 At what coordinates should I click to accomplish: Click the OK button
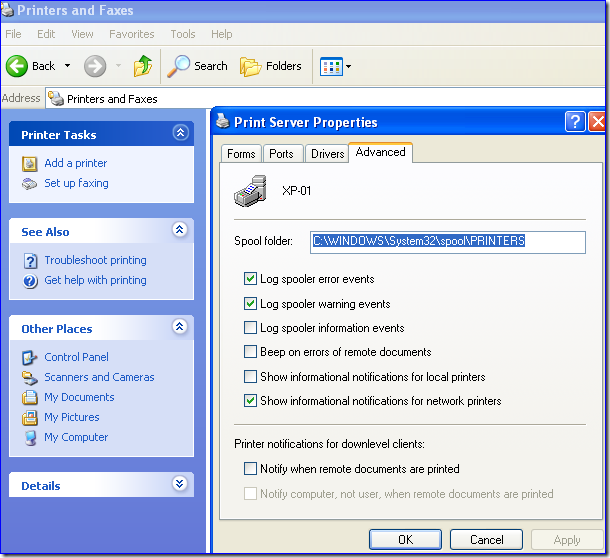[x=405, y=540]
